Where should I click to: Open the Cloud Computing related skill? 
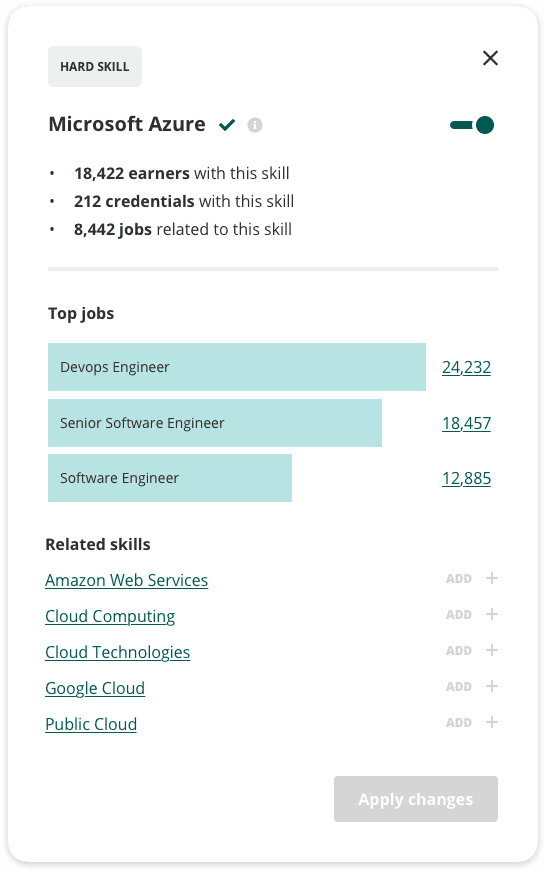[110, 616]
